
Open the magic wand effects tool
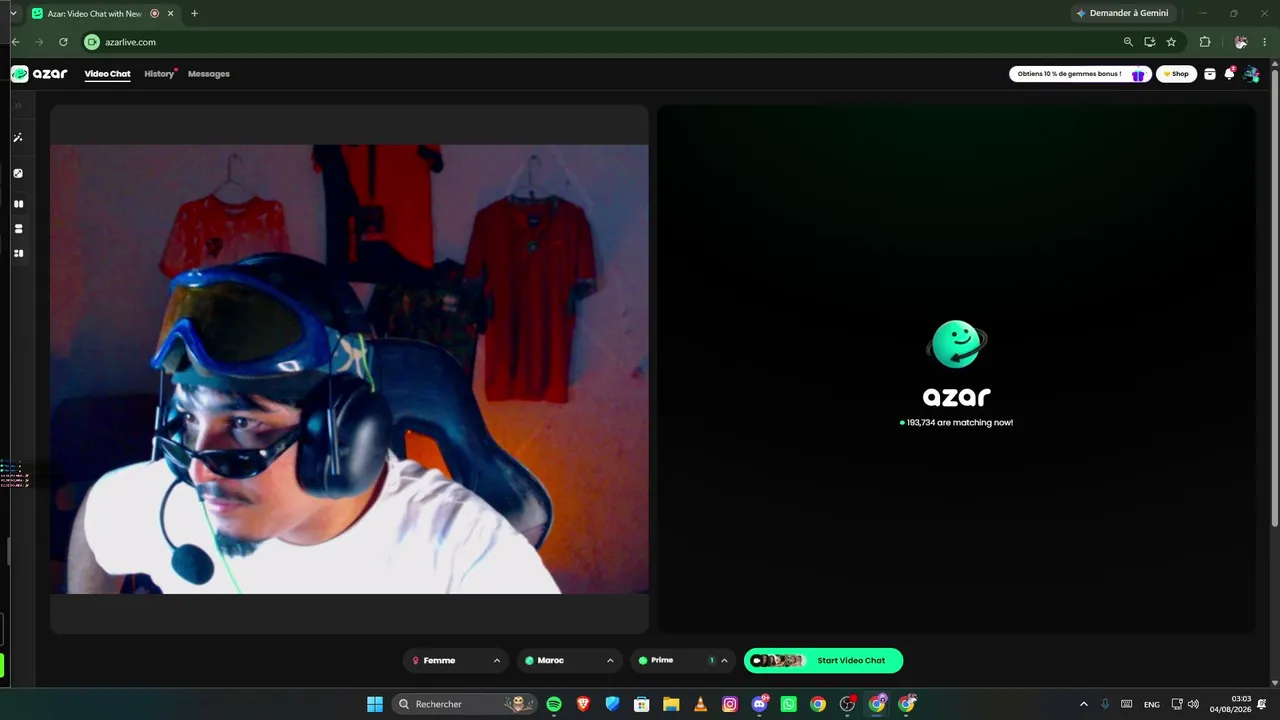click(18, 138)
